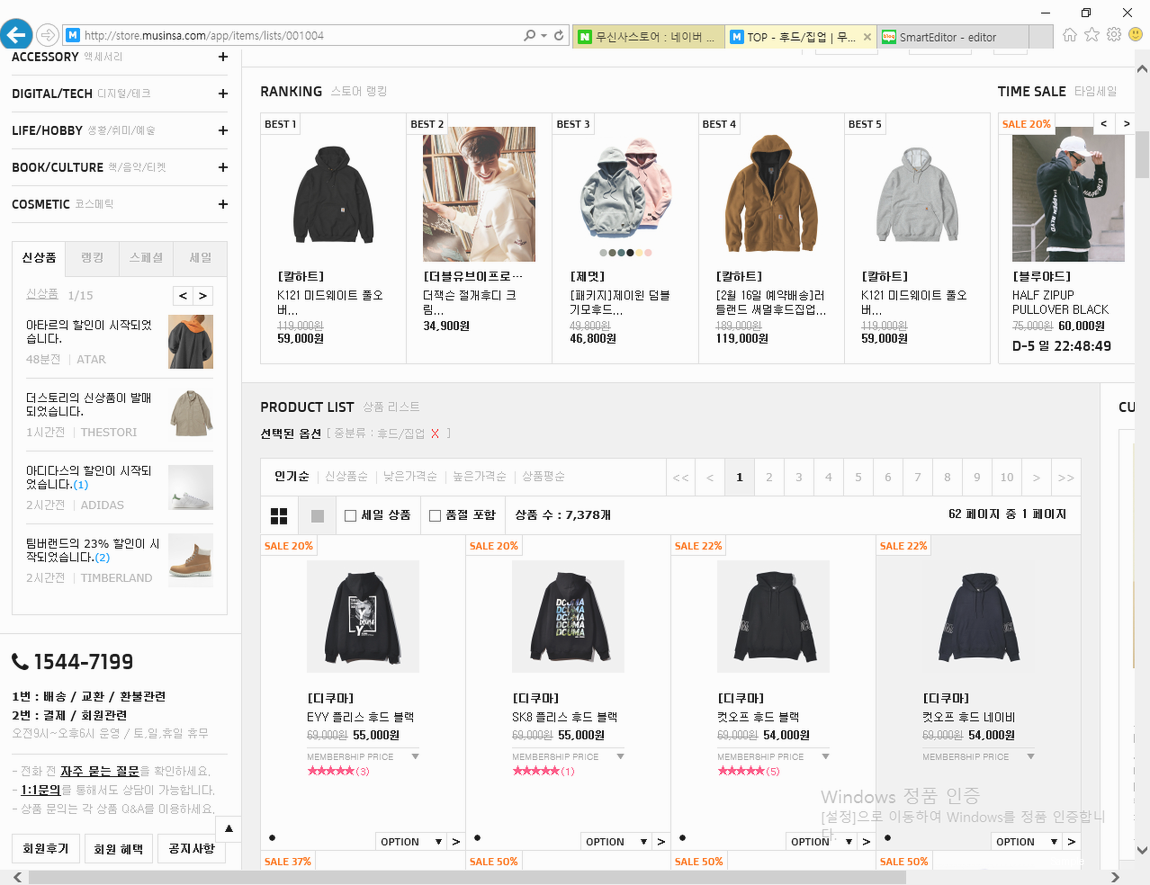This screenshot has width=1150, height=885.
Task: Sort products by 신상품순
Action: 346,477
